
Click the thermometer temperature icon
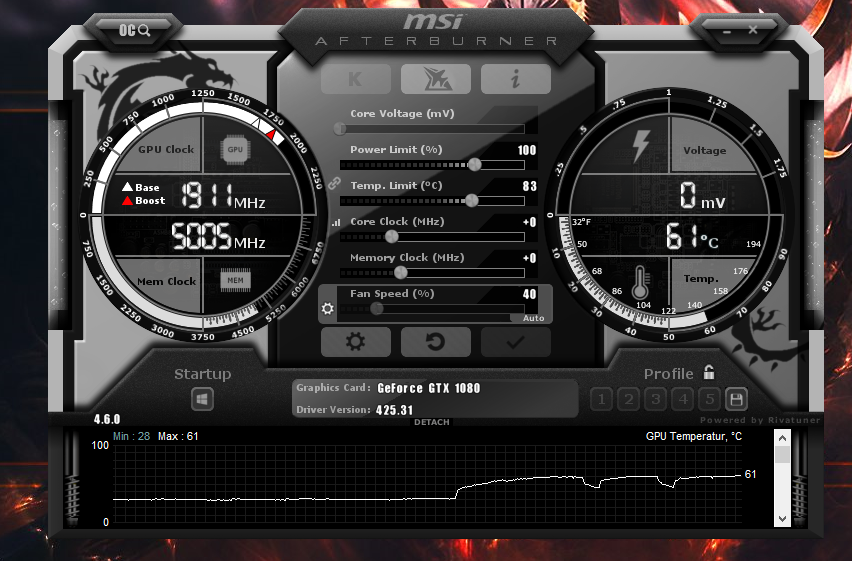click(x=640, y=282)
